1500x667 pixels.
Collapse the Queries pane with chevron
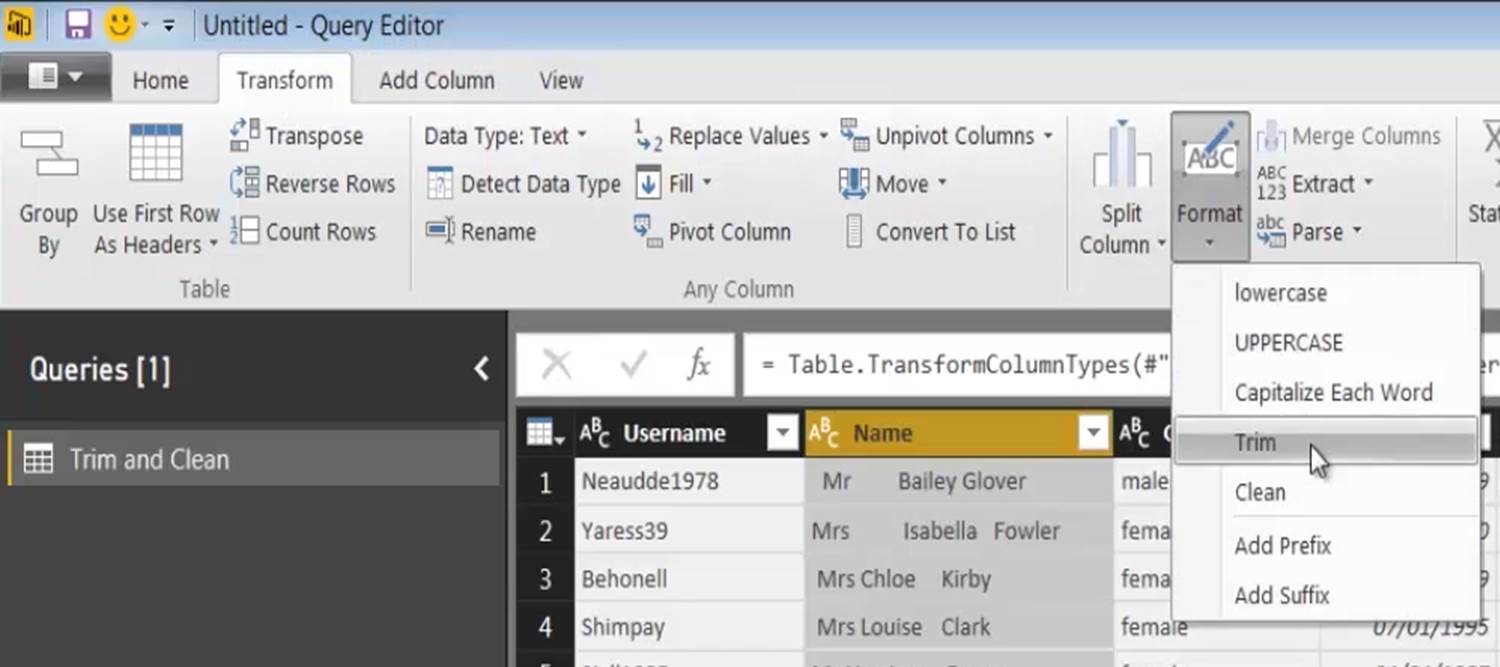point(482,369)
